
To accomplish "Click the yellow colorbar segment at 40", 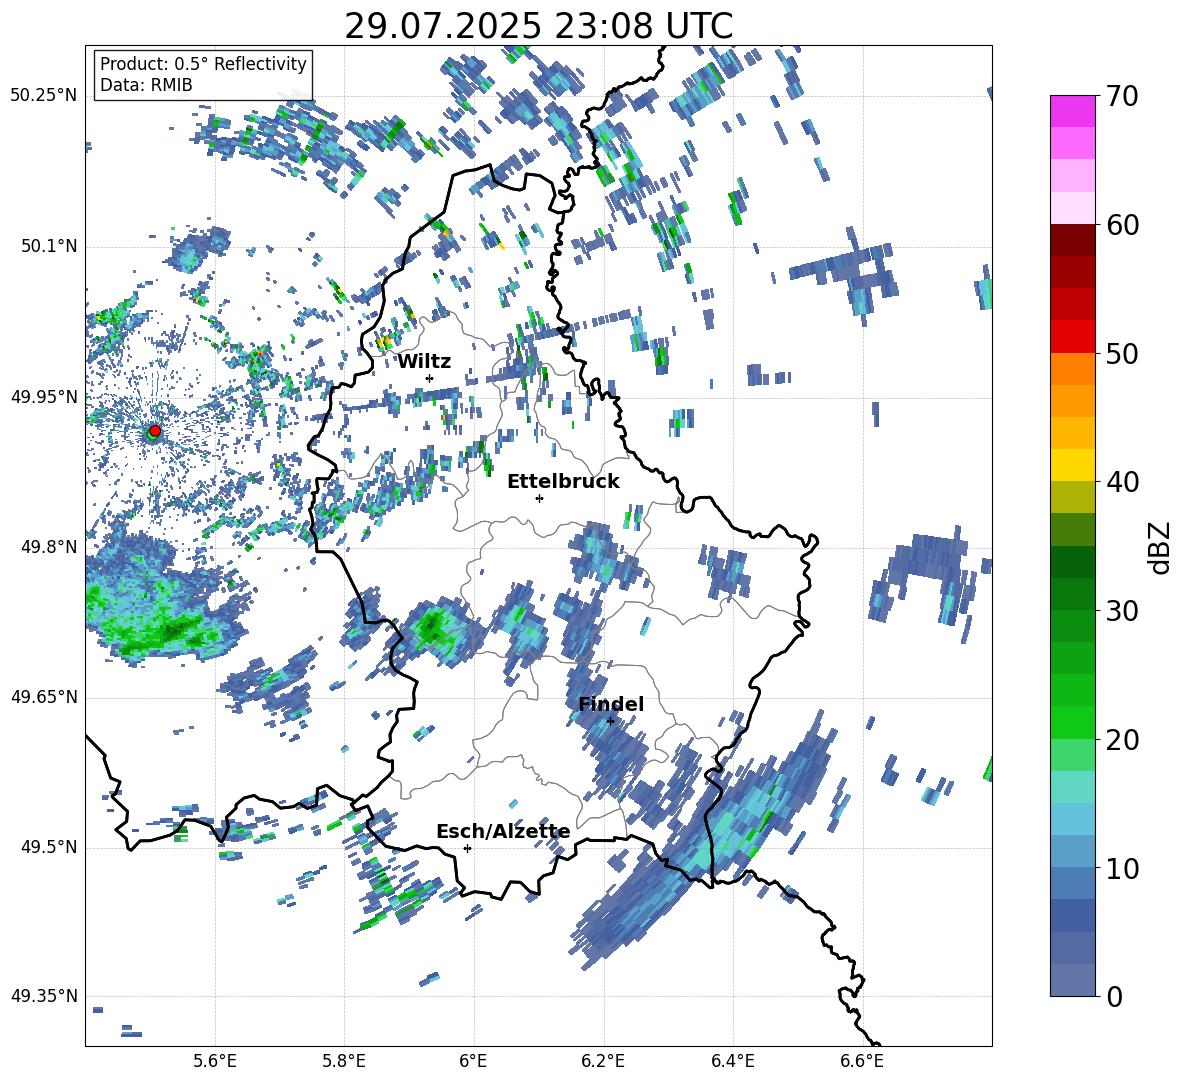I will click(1072, 465).
